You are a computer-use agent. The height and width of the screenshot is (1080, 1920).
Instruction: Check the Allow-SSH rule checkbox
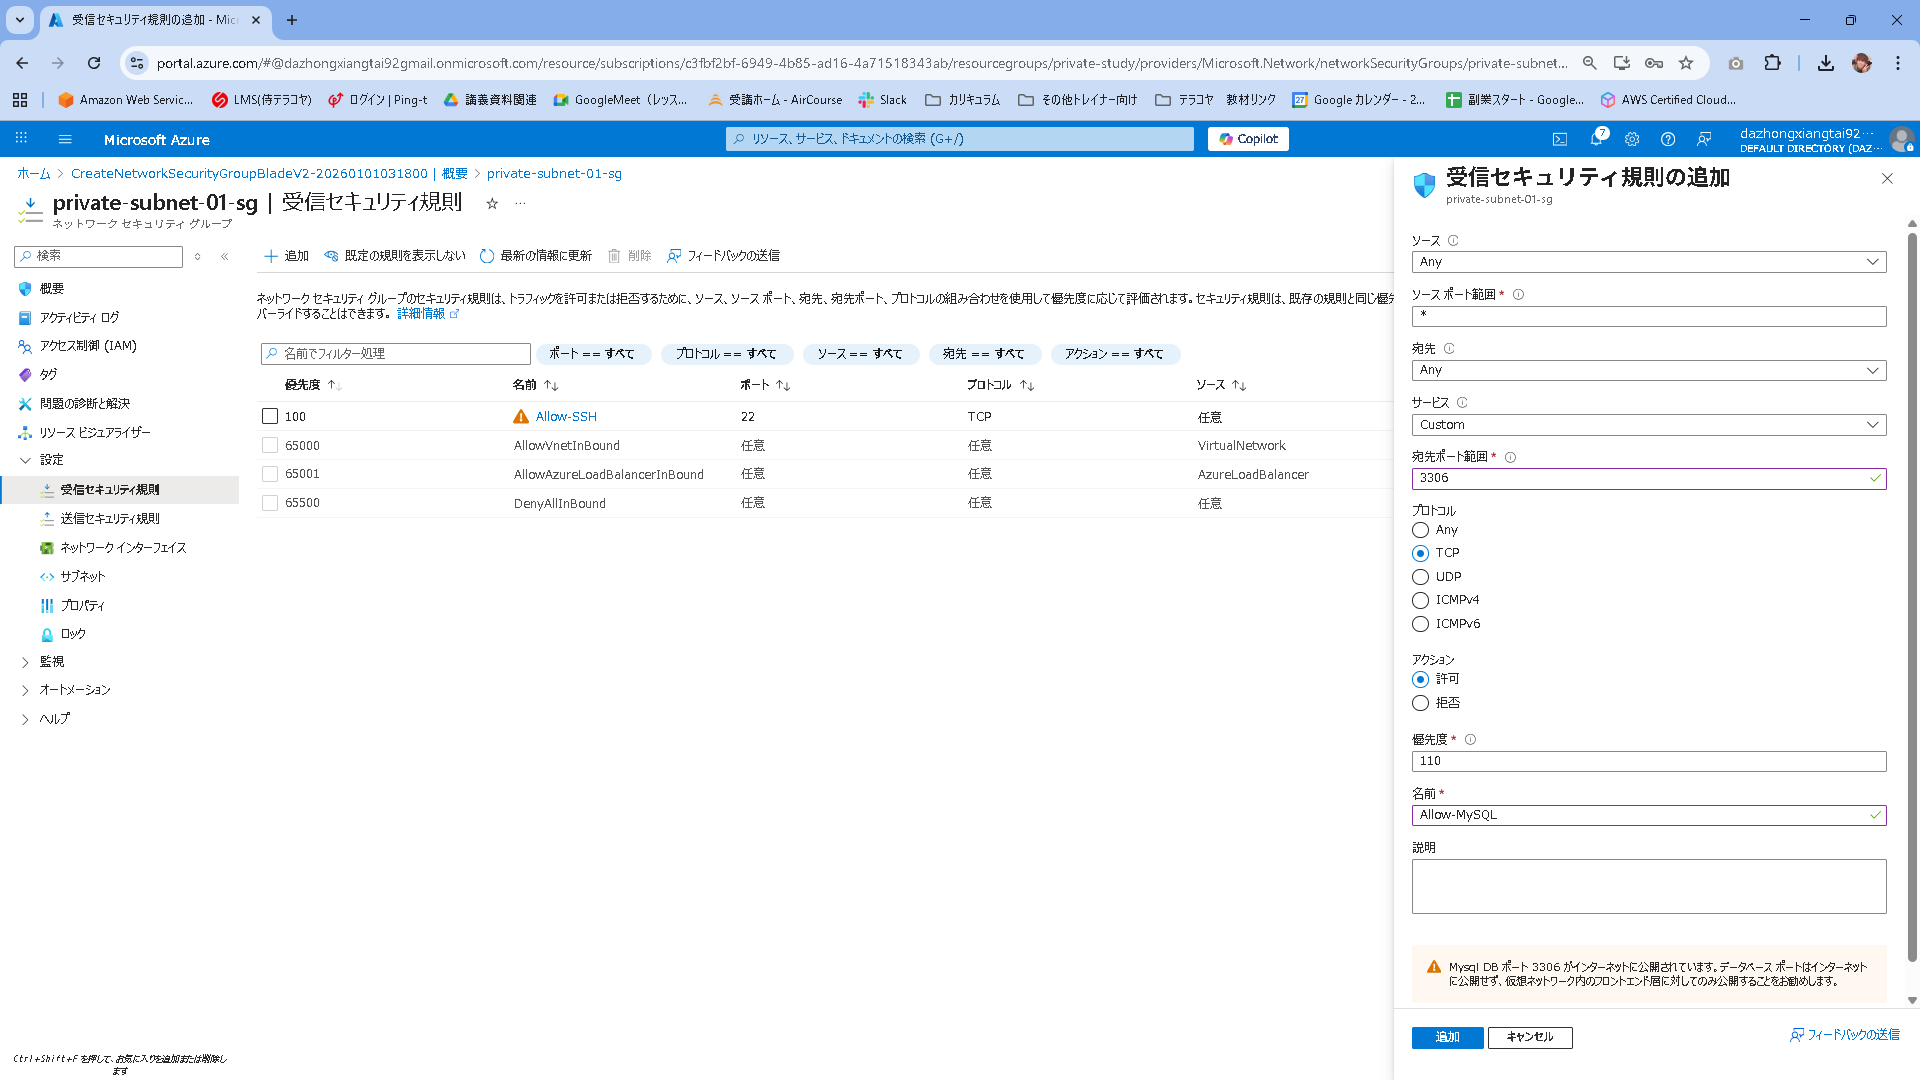(269, 416)
